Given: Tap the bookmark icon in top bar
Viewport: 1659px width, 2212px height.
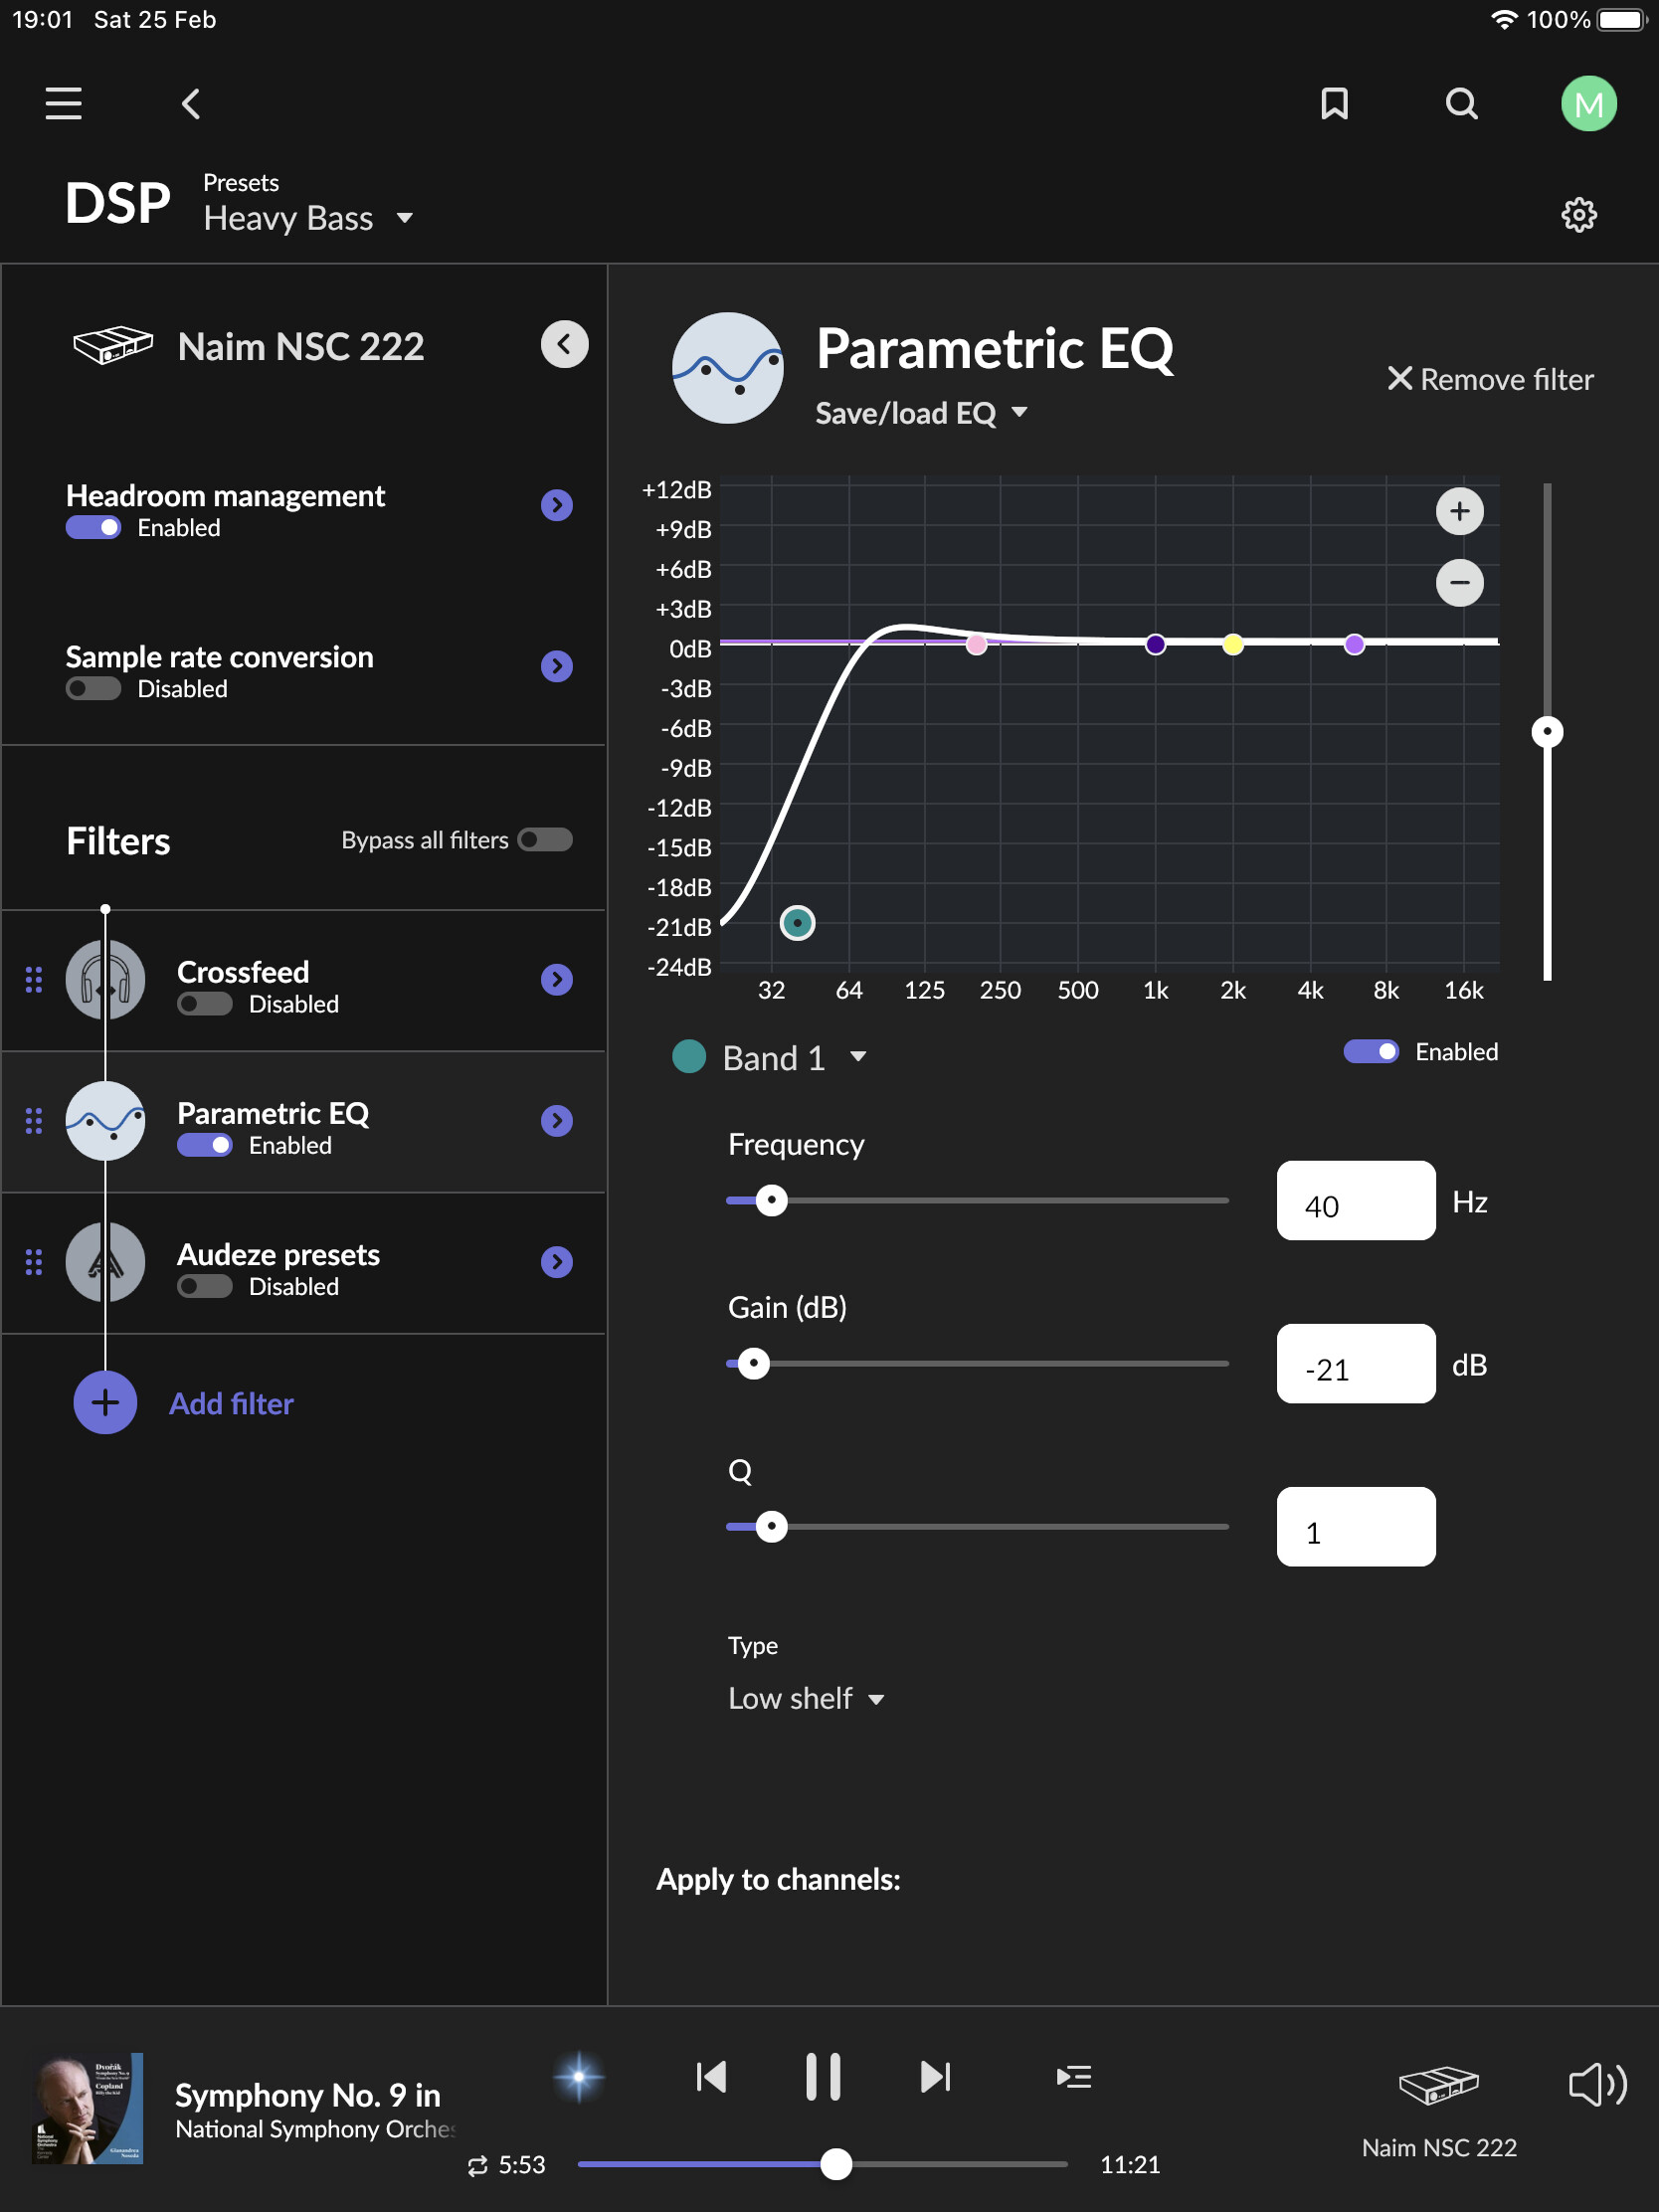Looking at the screenshot, I should coord(1334,103).
